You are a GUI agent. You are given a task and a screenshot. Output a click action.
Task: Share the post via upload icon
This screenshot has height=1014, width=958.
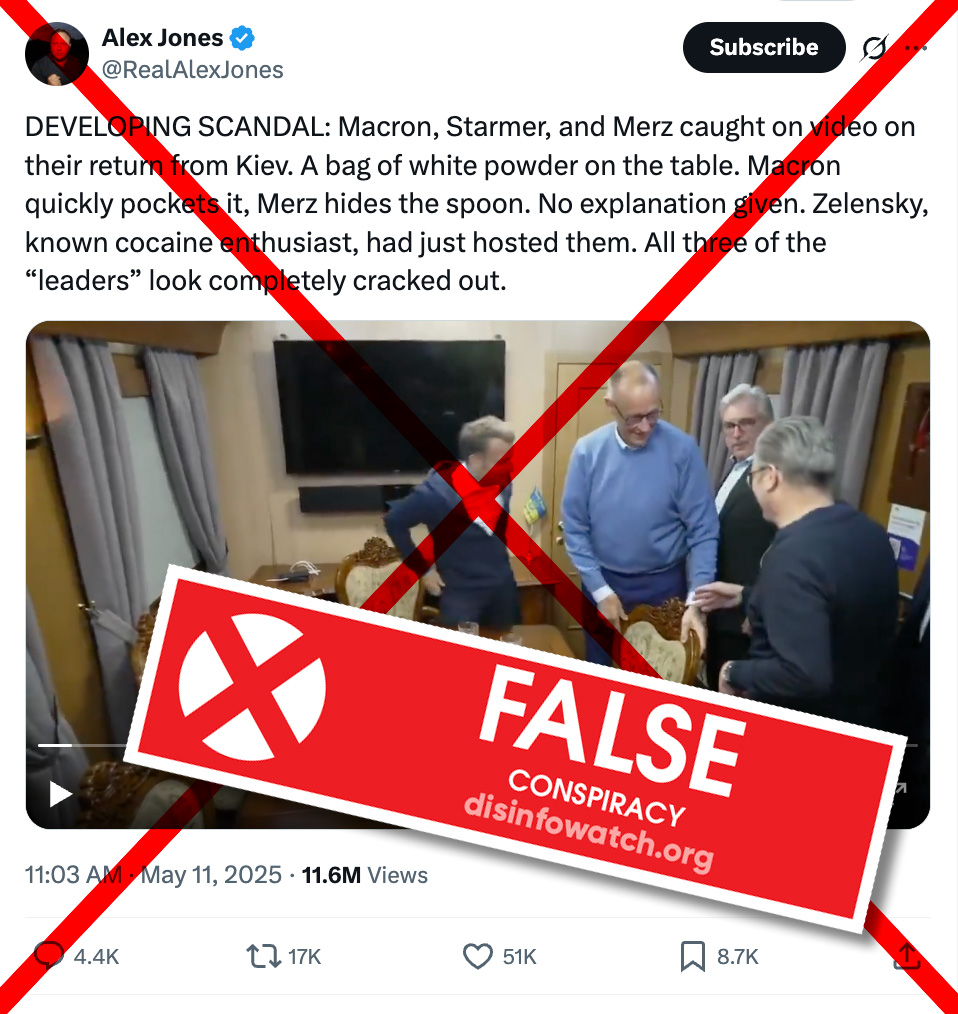(906, 956)
